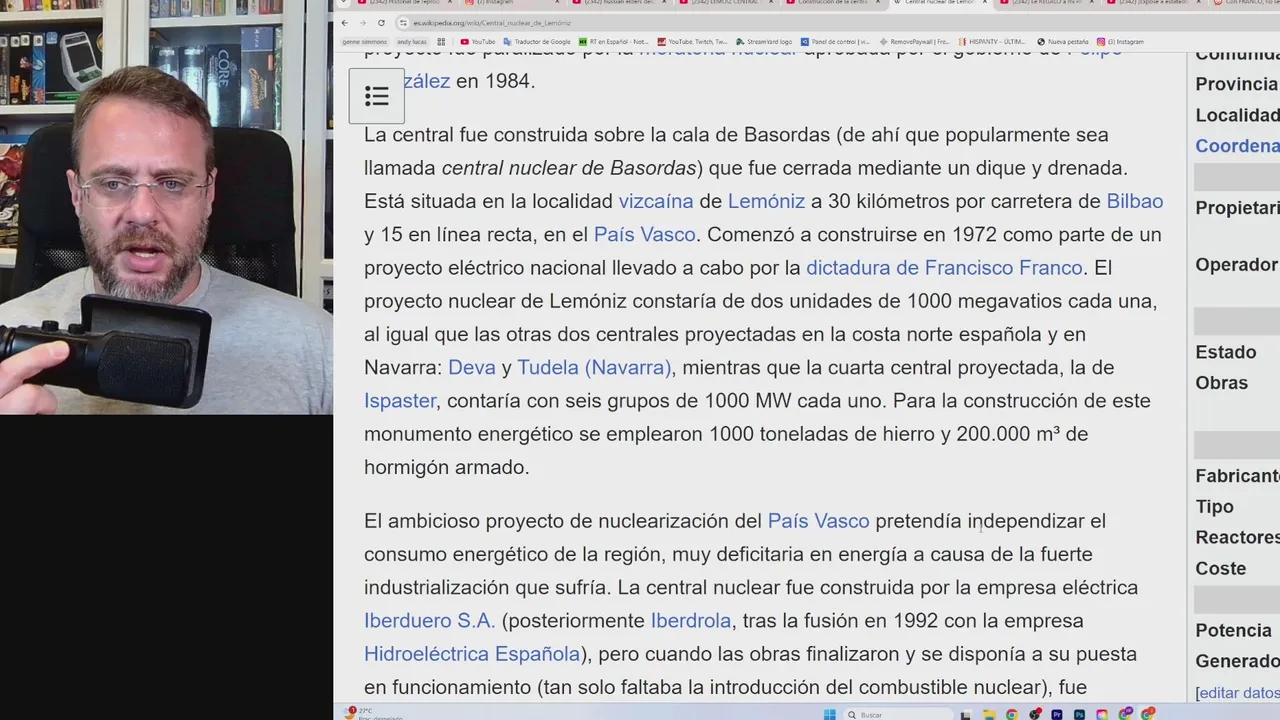Follow the 'Tudela (Navarra)' link
Image resolution: width=1280 pixels, height=720 pixels.
coord(594,367)
